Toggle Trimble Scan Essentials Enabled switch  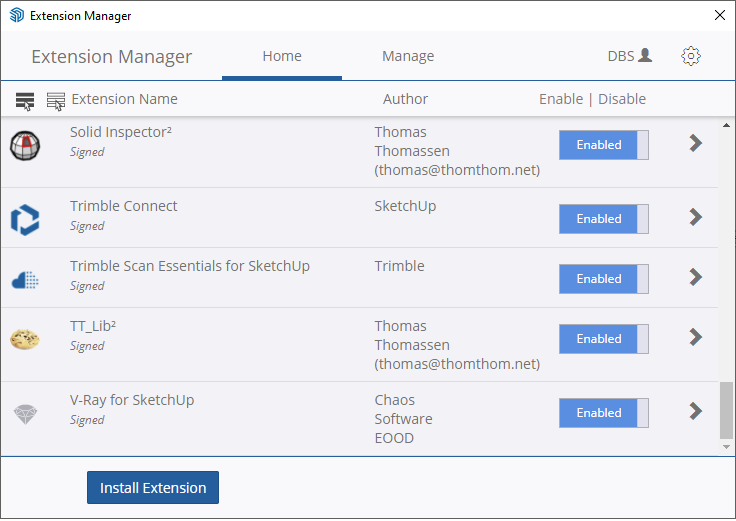click(x=604, y=279)
